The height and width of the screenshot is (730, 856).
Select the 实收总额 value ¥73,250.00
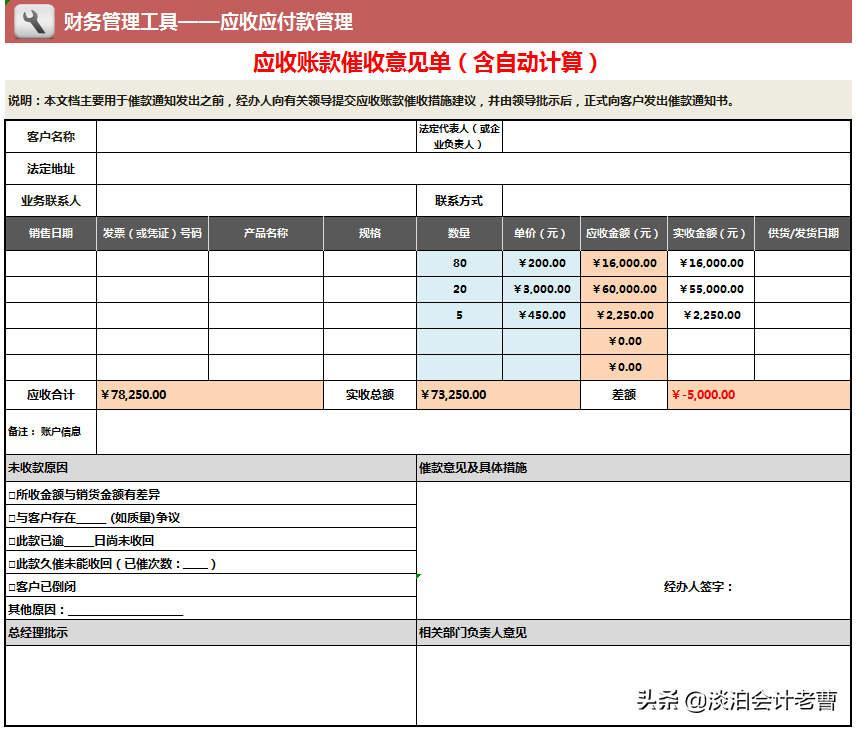click(x=497, y=394)
